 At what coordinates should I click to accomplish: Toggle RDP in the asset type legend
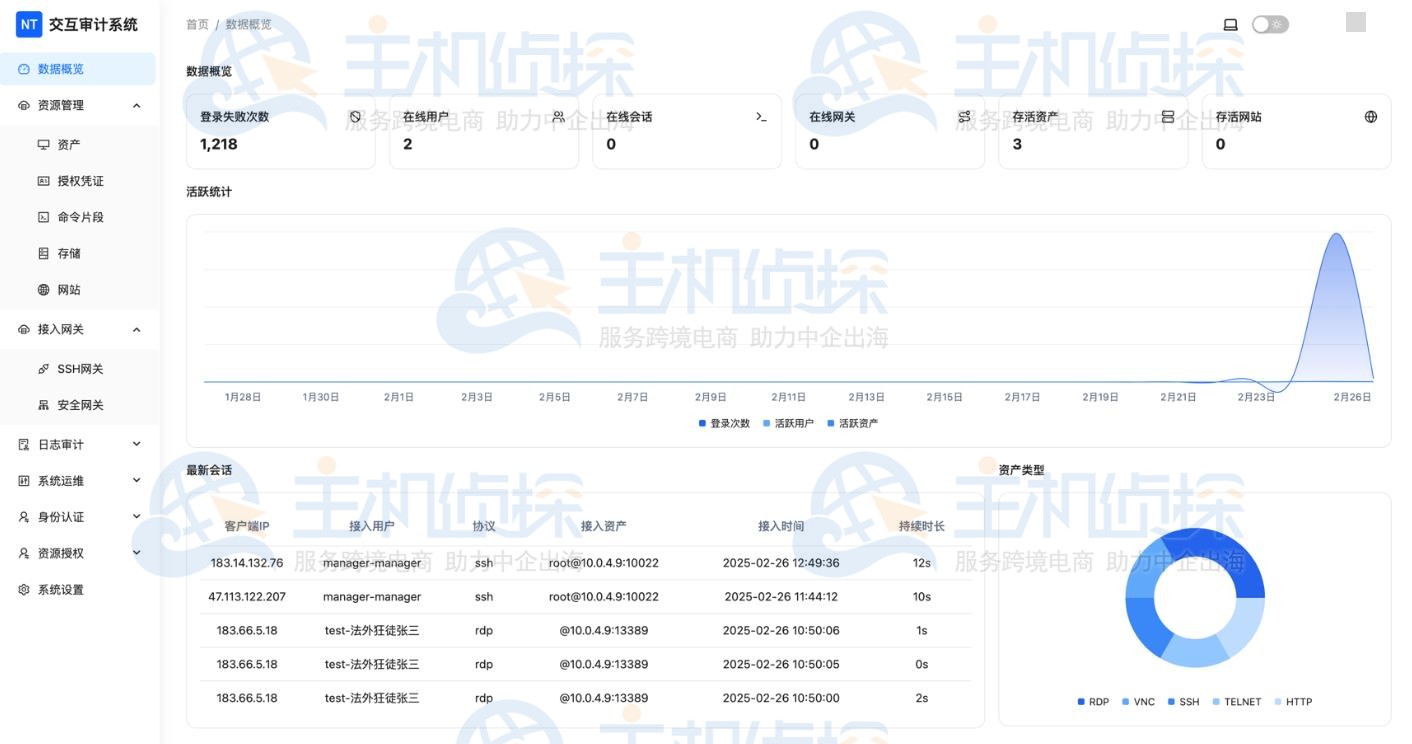click(1093, 702)
